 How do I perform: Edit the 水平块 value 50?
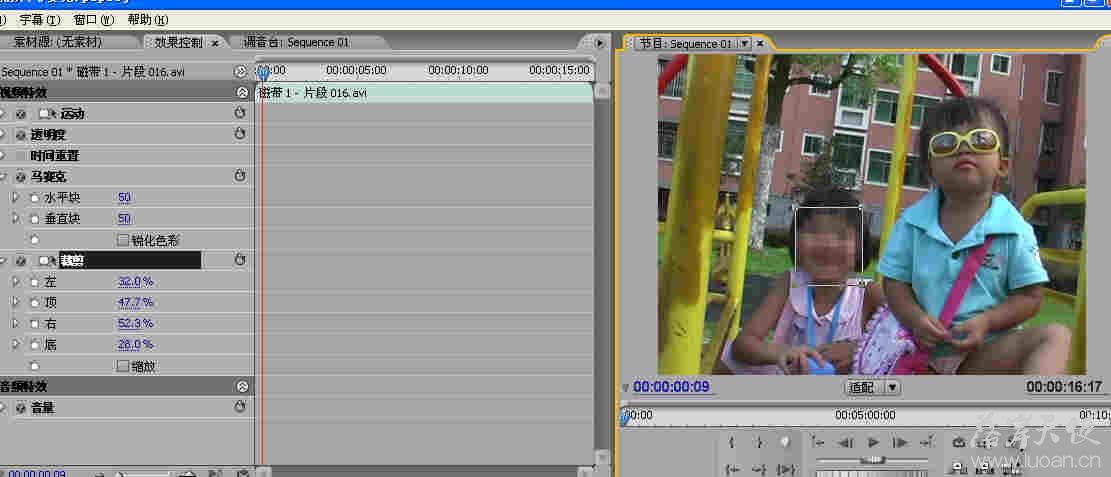click(x=124, y=198)
